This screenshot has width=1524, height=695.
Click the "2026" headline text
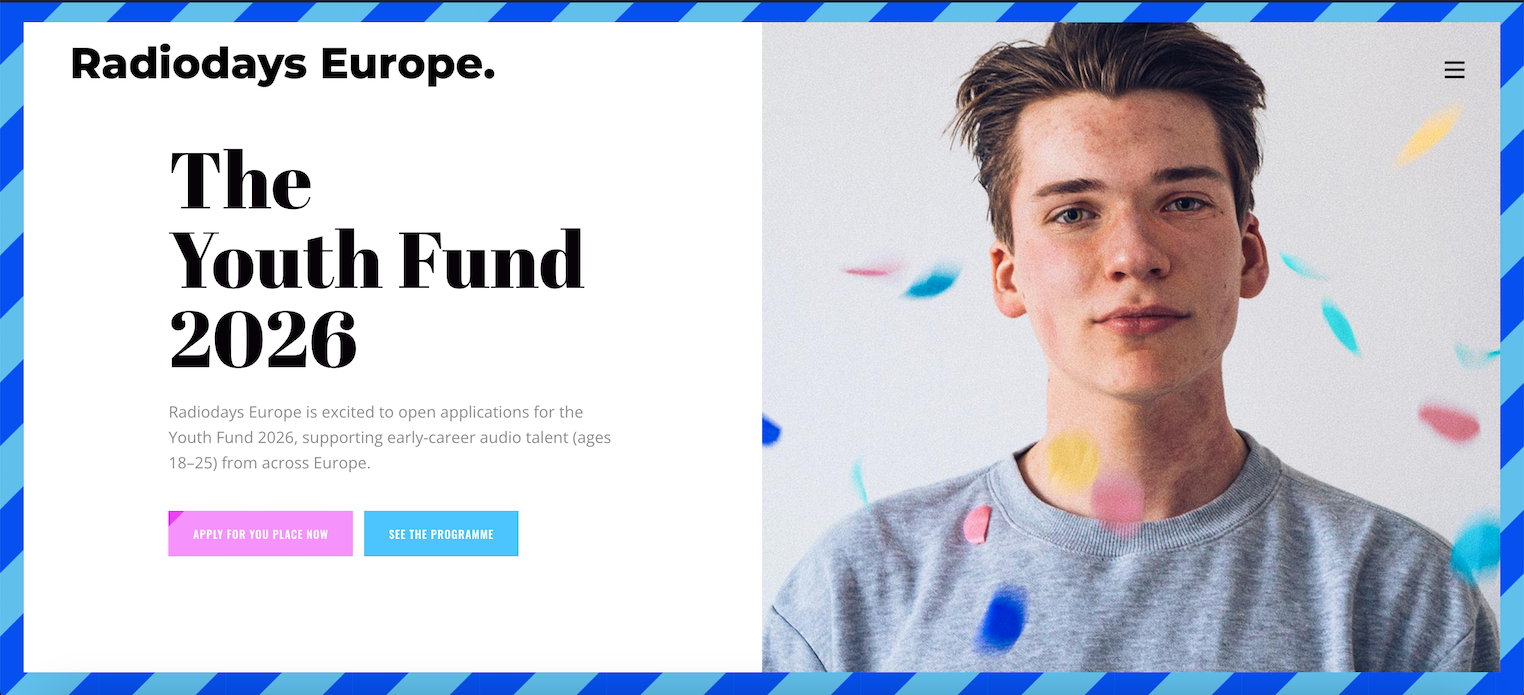(263, 339)
